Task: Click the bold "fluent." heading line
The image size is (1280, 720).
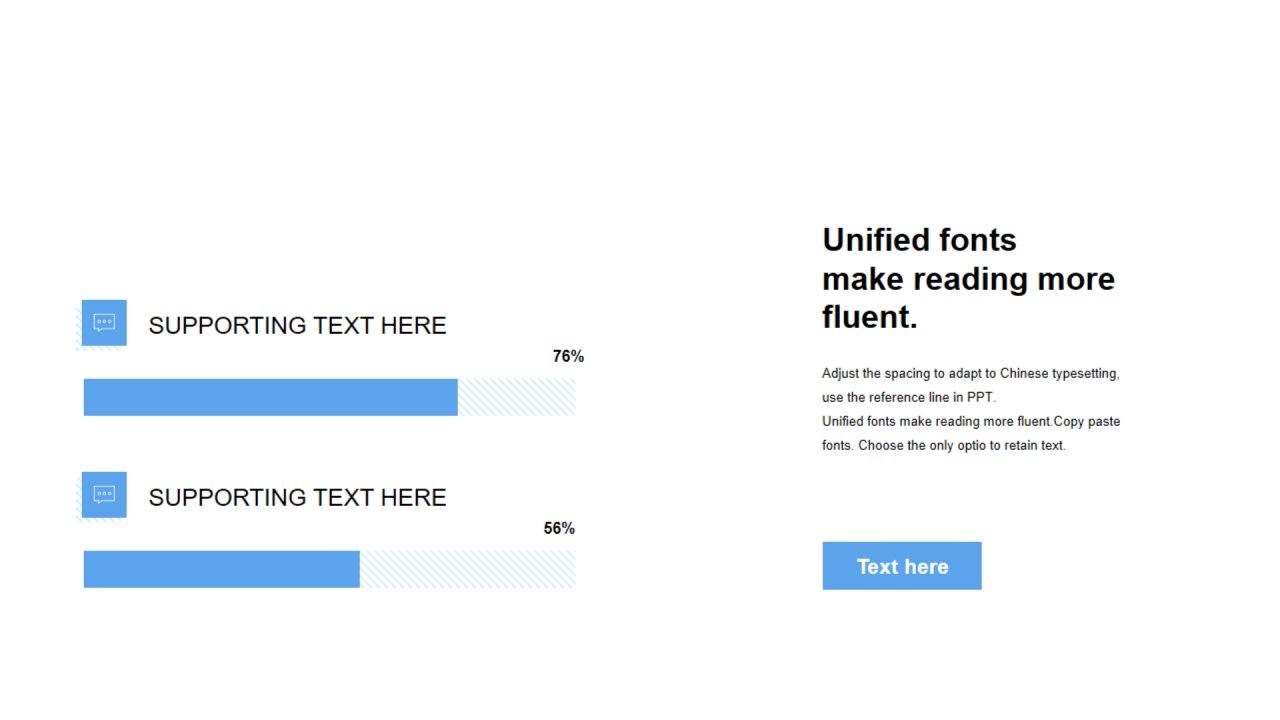Action: 869,318
